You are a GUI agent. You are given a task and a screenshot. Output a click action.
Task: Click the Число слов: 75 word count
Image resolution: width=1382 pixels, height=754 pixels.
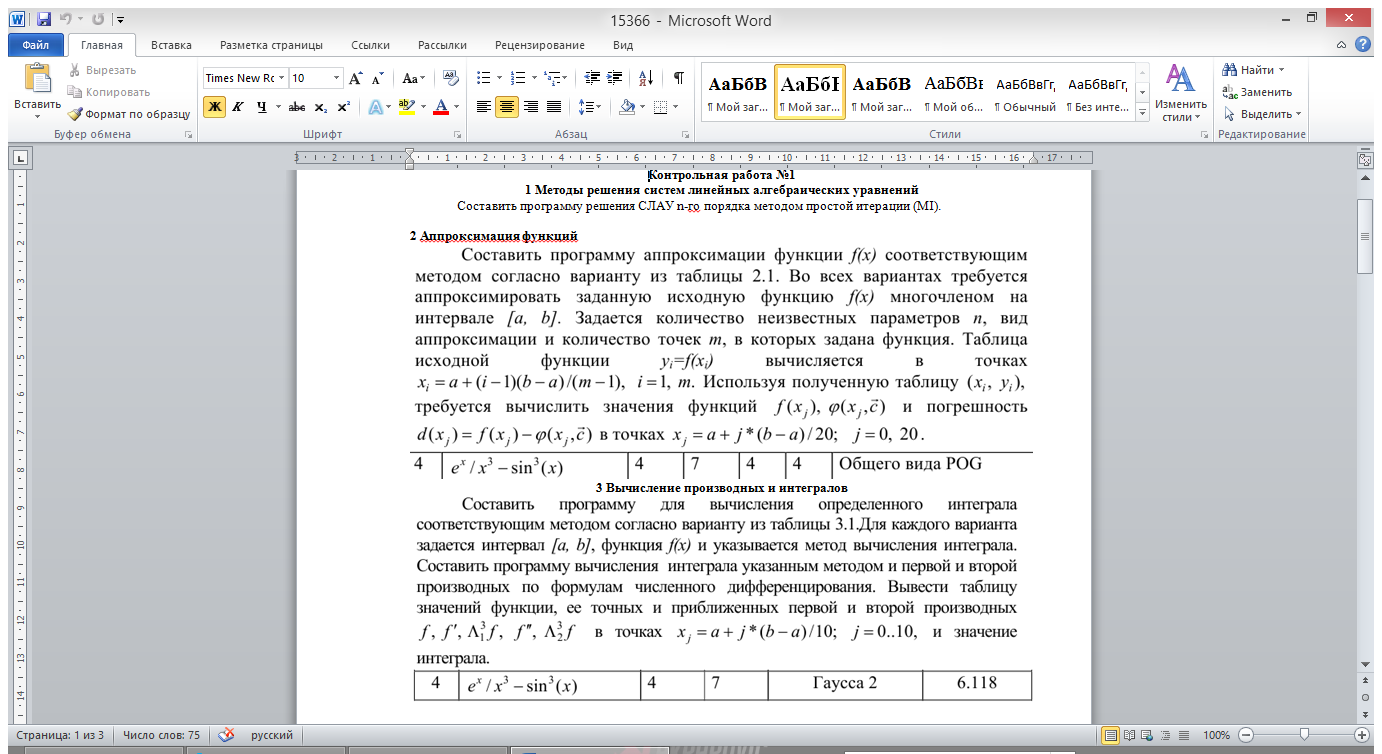(x=162, y=735)
